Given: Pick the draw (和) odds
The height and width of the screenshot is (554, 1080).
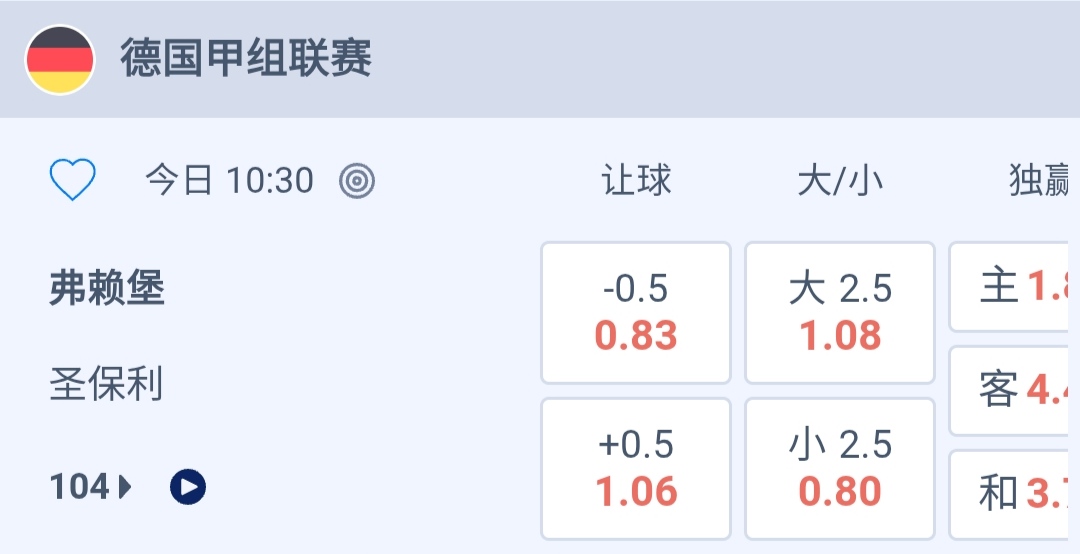Looking at the screenshot, I should (x=1014, y=493).
